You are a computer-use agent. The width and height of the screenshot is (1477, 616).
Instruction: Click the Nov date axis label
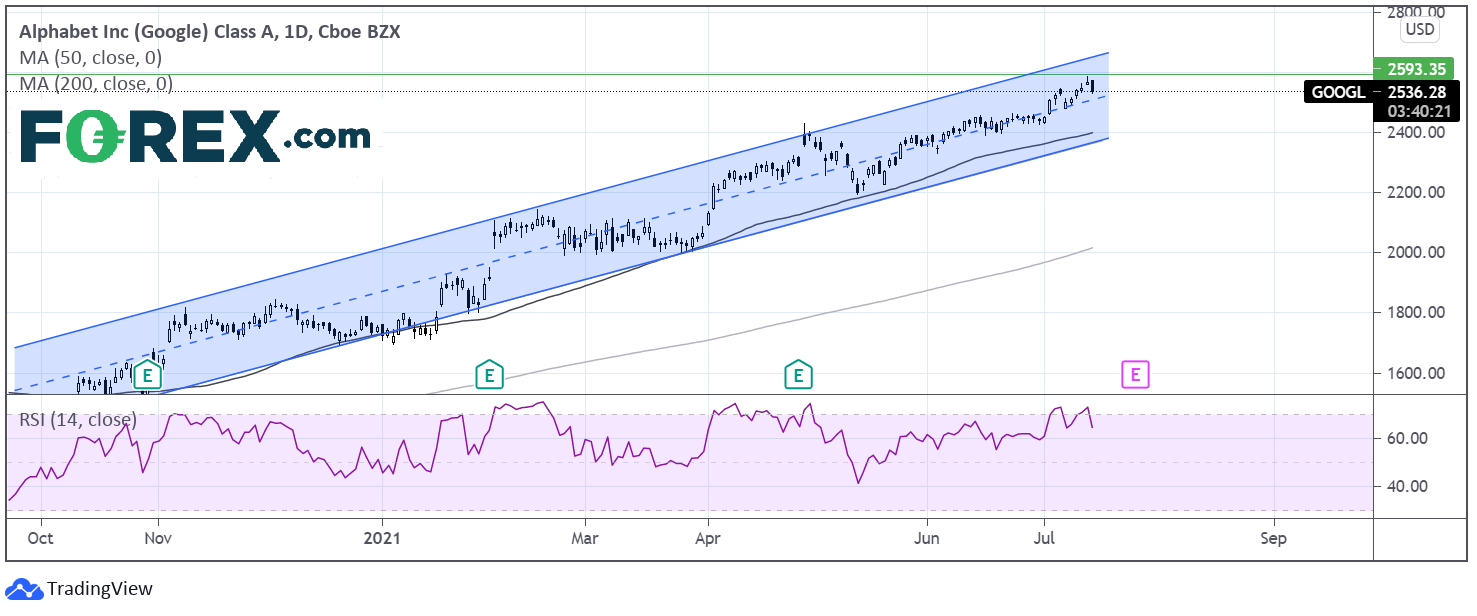pos(159,538)
